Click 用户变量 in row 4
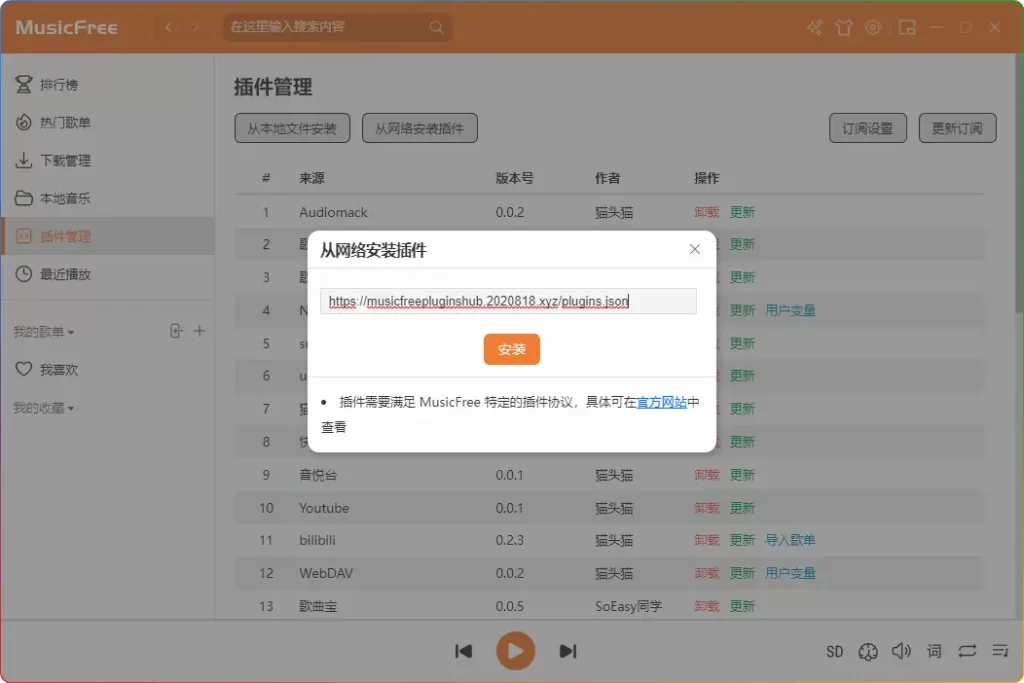1024x683 pixels. (x=790, y=310)
